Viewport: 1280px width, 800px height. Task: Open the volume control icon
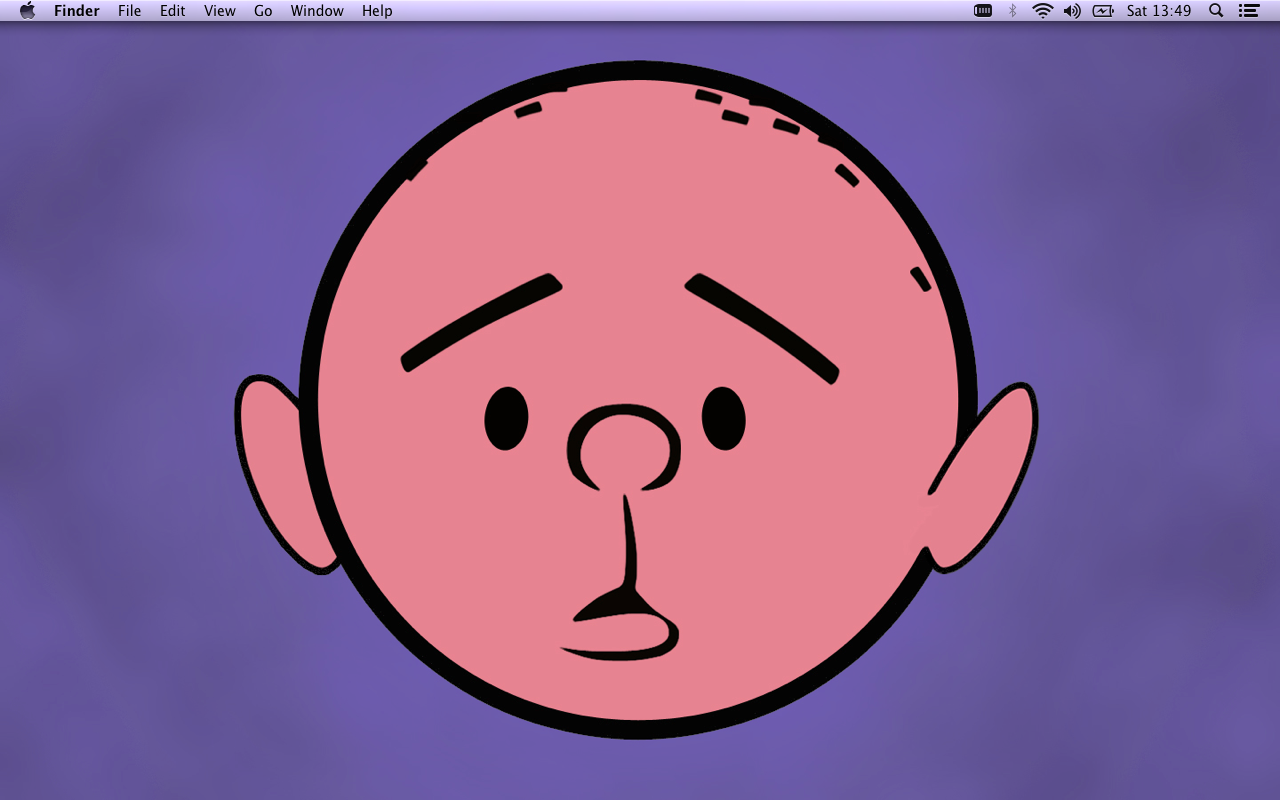tap(1072, 11)
